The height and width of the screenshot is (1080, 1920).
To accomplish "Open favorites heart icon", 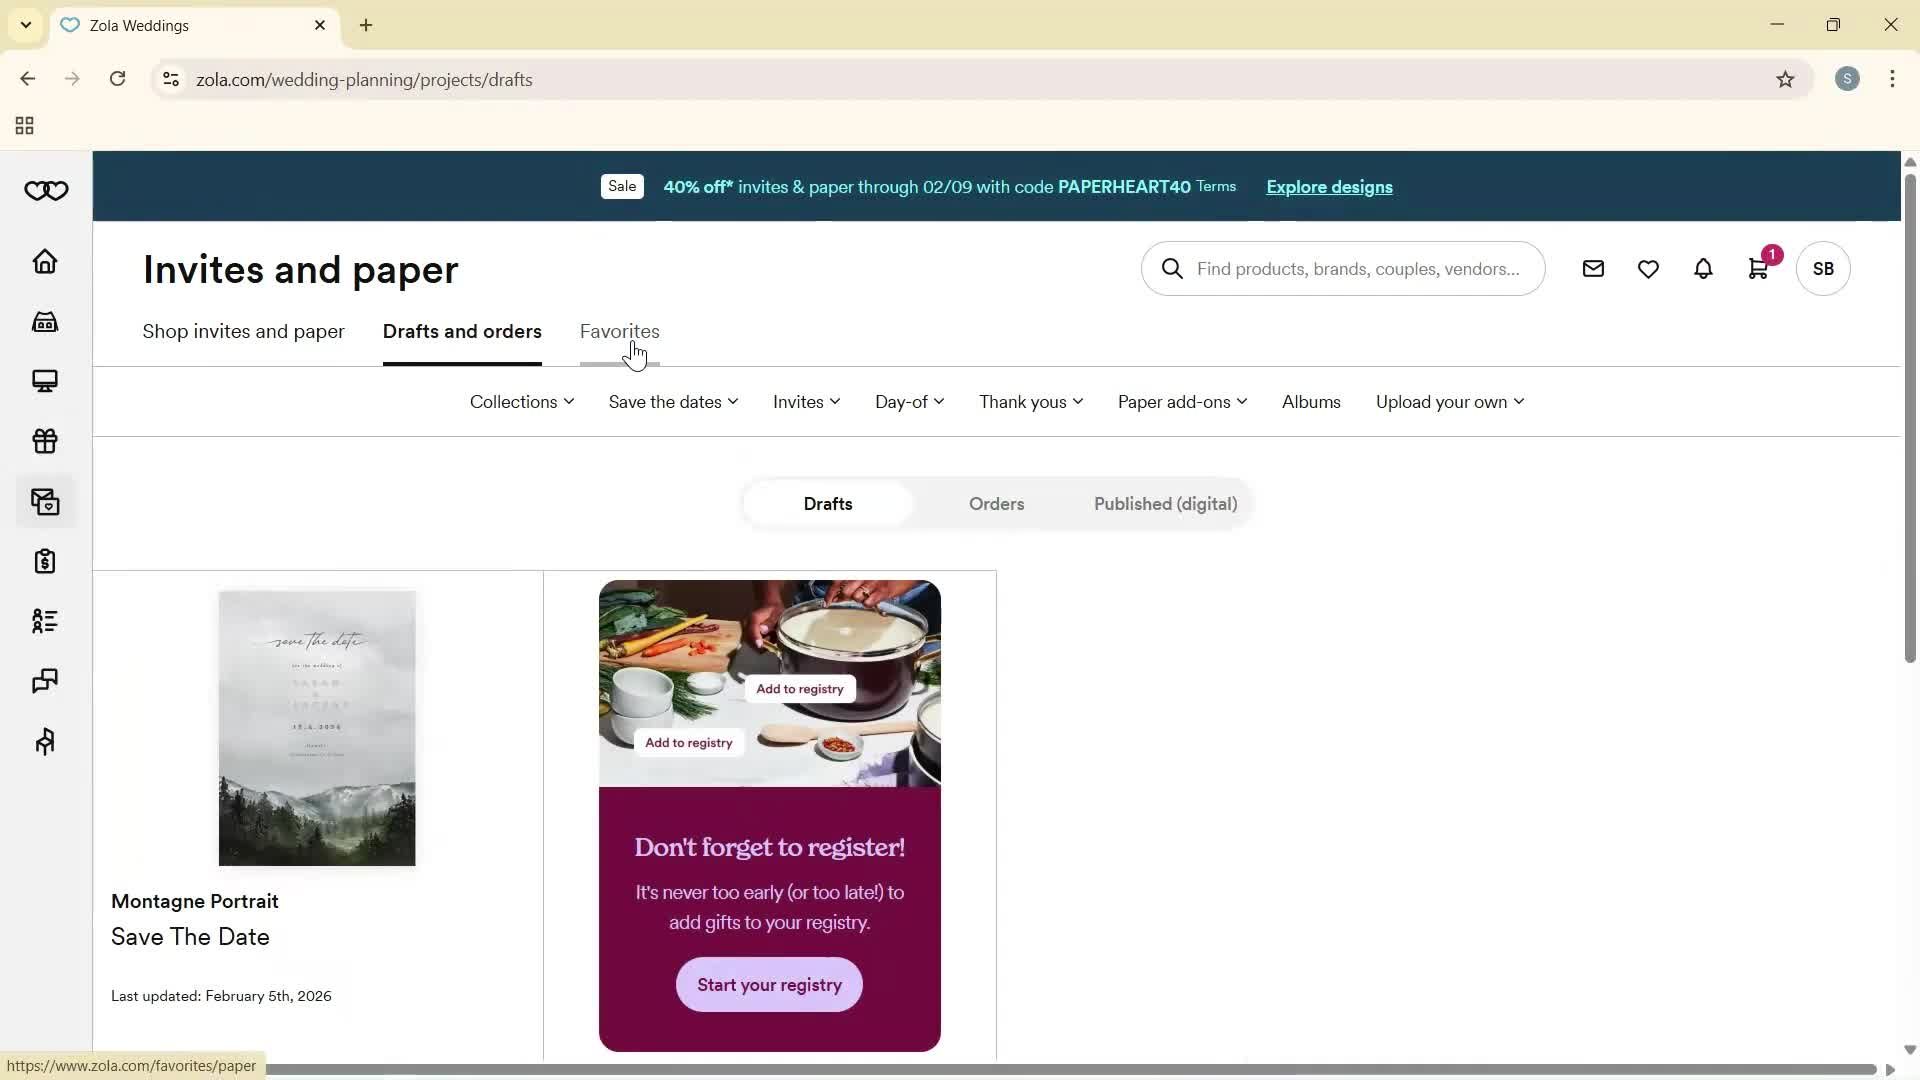I will (1648, 268).
